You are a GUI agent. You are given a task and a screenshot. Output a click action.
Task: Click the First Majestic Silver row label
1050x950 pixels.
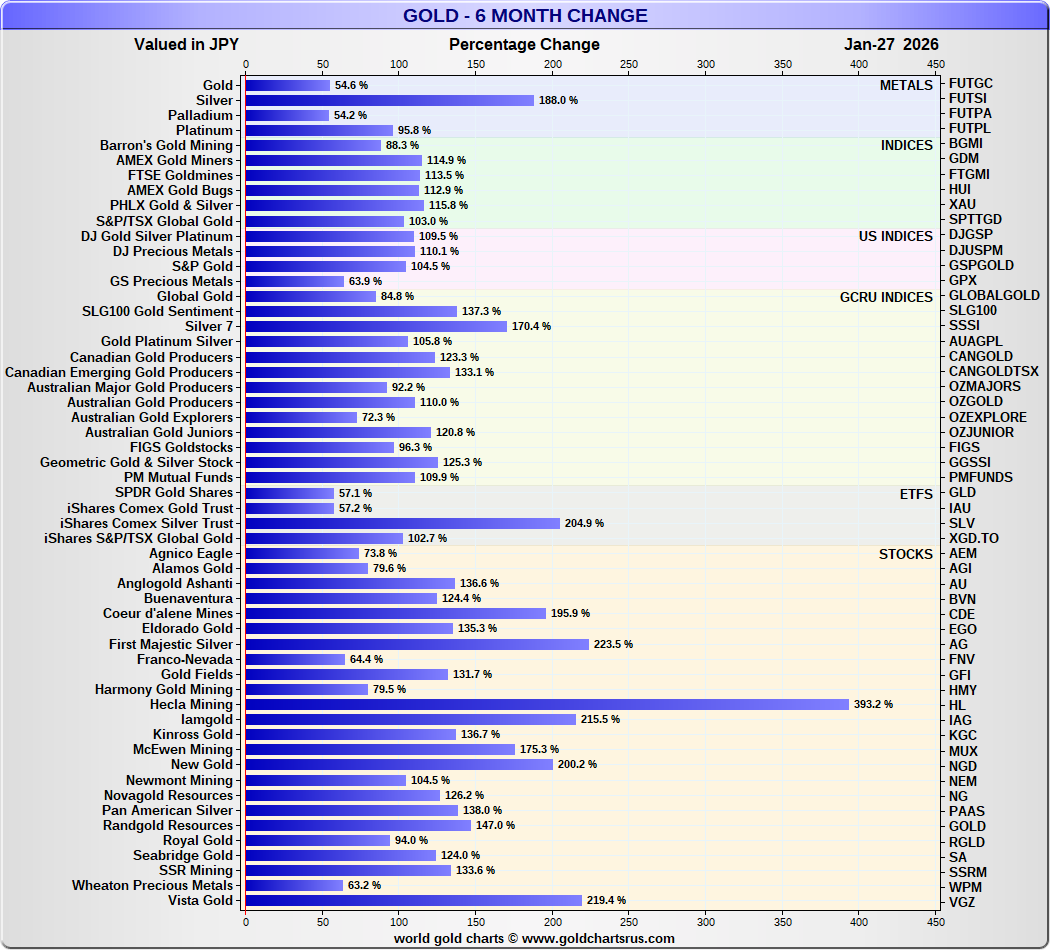point(171,644)
